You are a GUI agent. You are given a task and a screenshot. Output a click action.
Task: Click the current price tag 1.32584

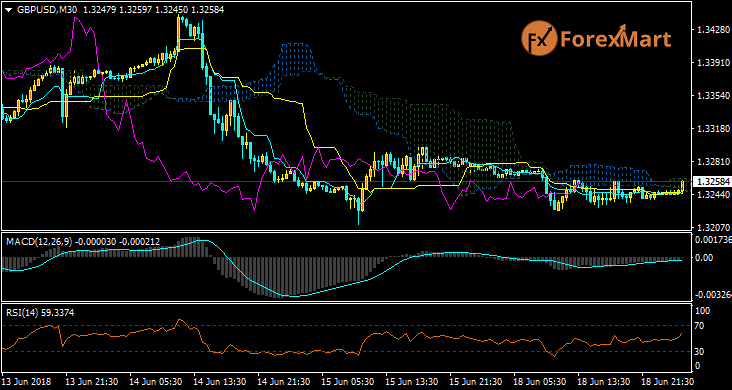(711, 181)
